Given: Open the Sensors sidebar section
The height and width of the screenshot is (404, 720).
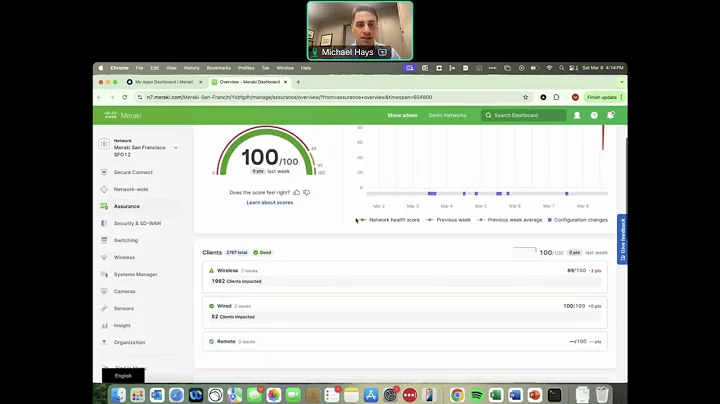Looking at the screenshot, I should pyautogui.click(x=124, y=308).
